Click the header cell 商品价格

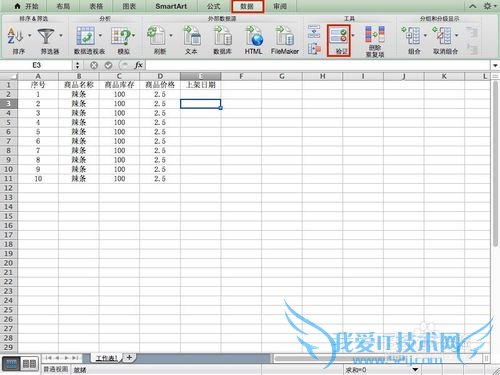click(160, 85)
